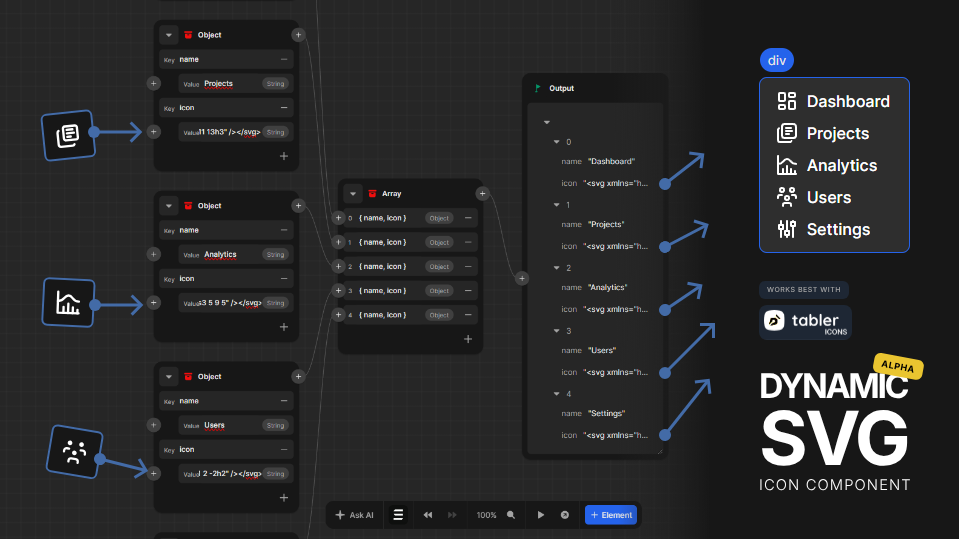Remove the name key in the Users object
This screenshot has width=959, height=539.
pos(284,401)
